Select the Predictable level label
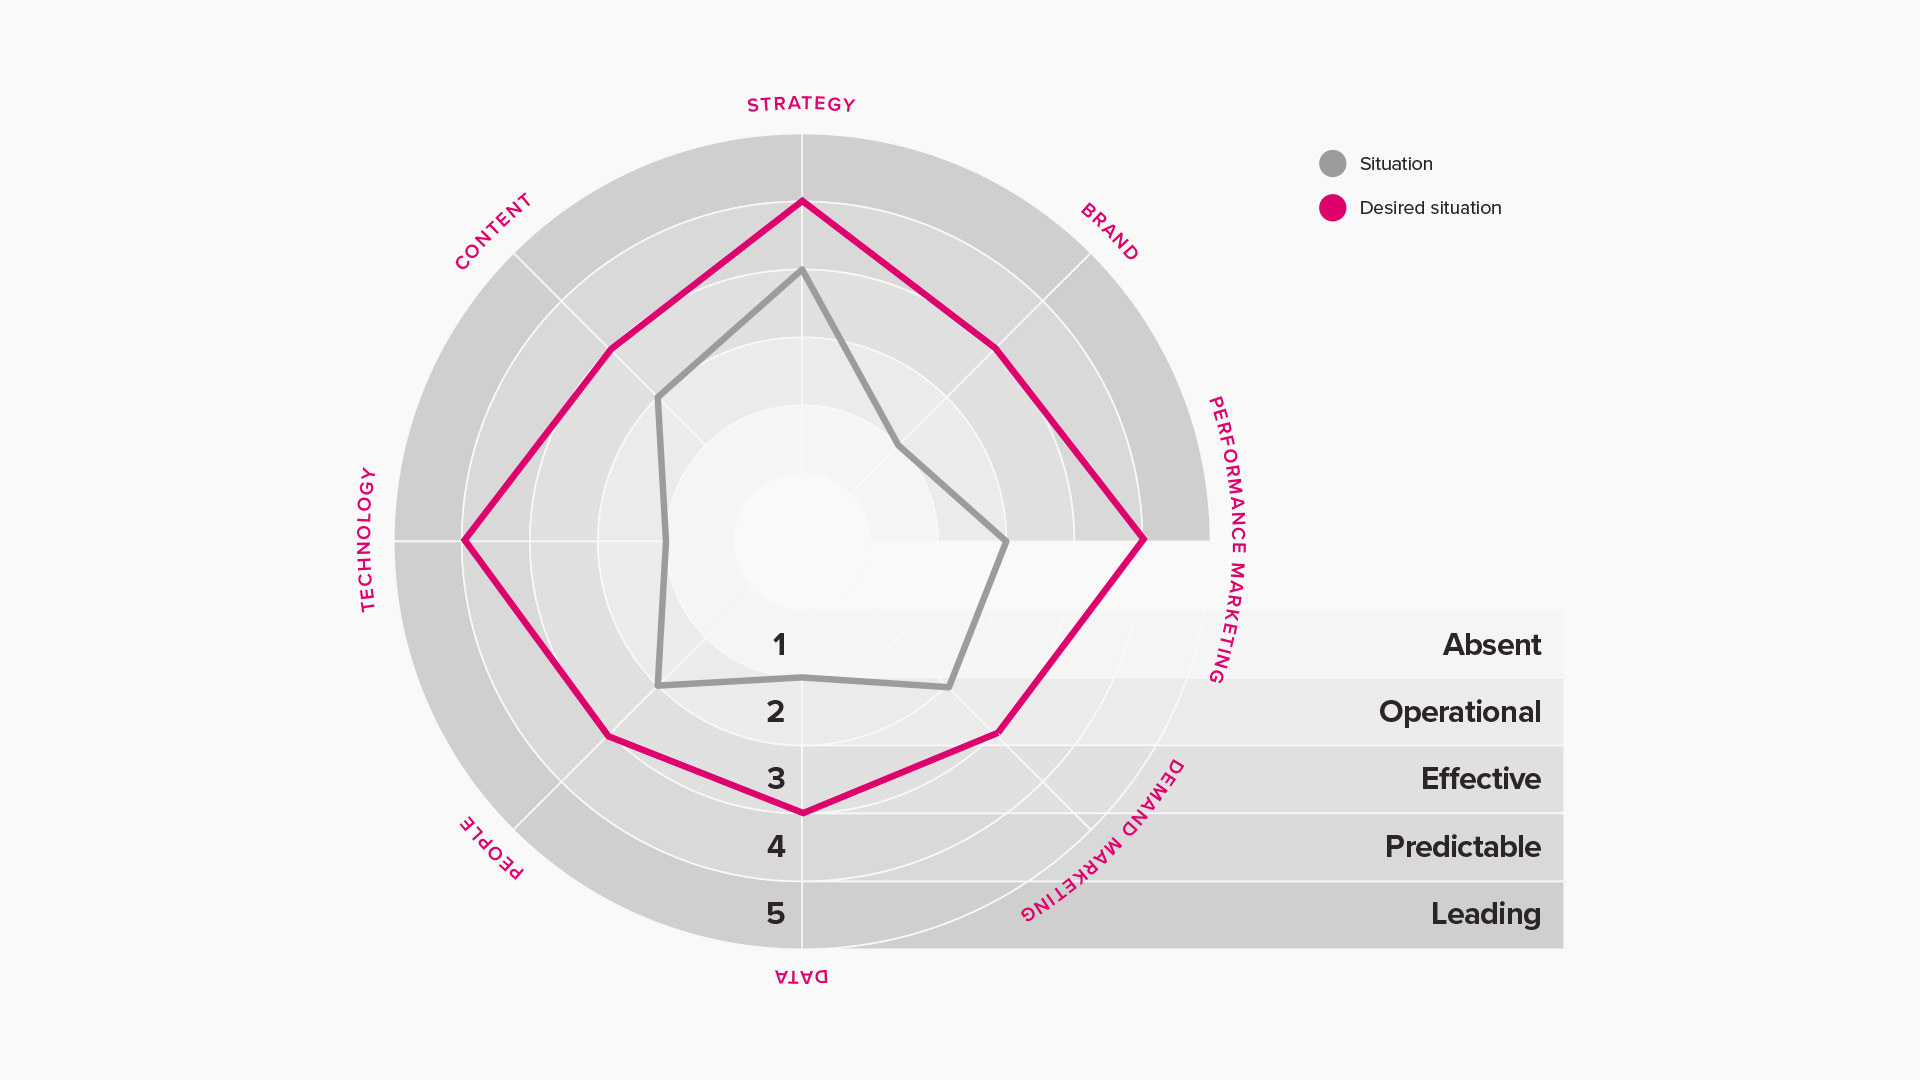1920x1080 pixels. coord(1462,847)
